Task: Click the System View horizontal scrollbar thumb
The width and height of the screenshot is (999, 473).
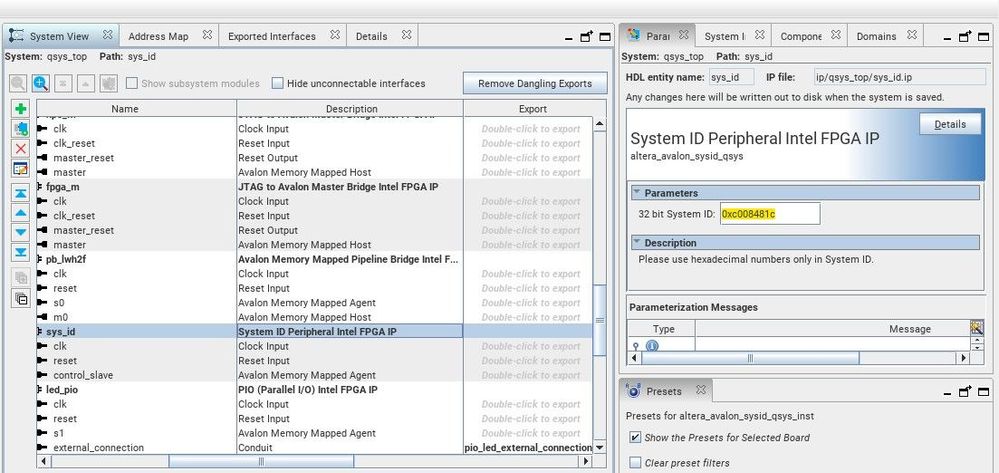Action: (261, 461)
